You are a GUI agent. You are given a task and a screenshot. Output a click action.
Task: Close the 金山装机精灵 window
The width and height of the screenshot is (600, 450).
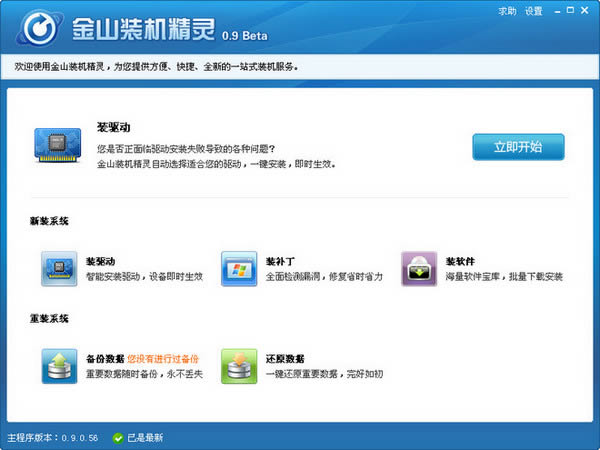pos(584,10)
